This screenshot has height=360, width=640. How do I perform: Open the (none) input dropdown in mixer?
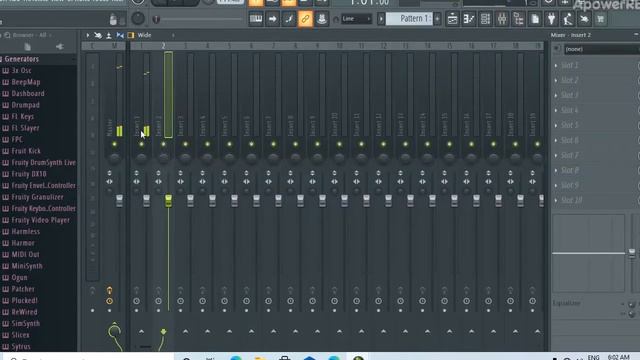click(x=602, y=49)
